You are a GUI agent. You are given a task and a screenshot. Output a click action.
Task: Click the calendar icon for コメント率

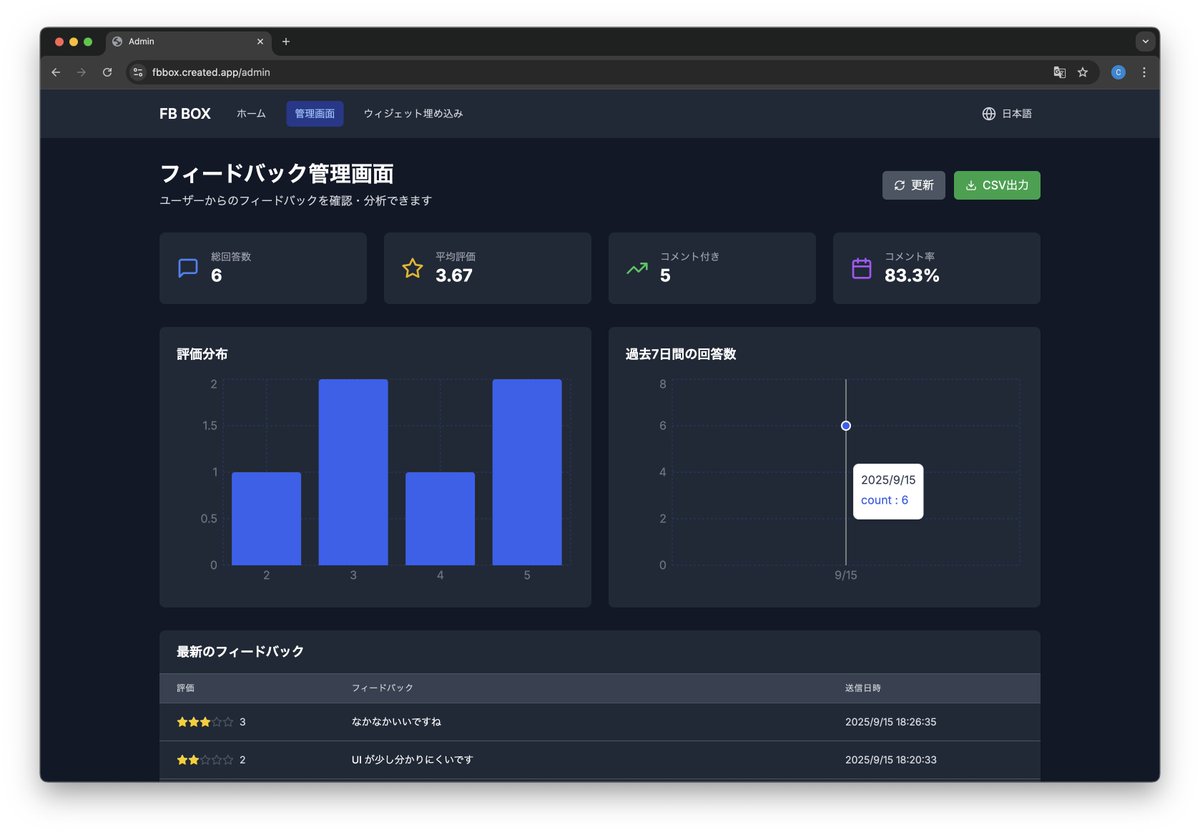(x=862, y=268)
